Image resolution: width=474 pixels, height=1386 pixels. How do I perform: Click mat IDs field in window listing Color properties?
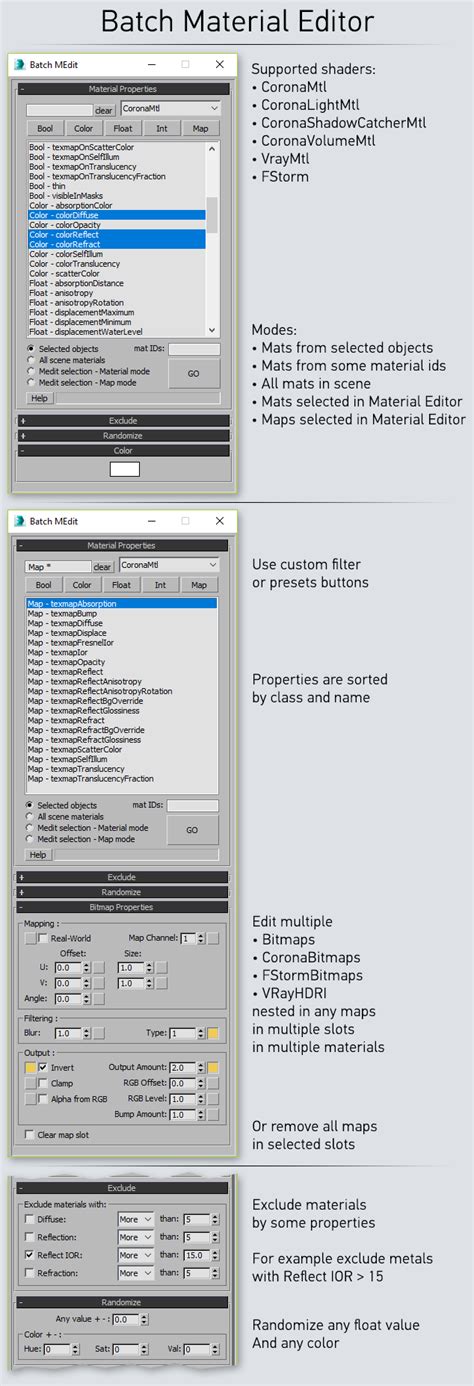194,349
